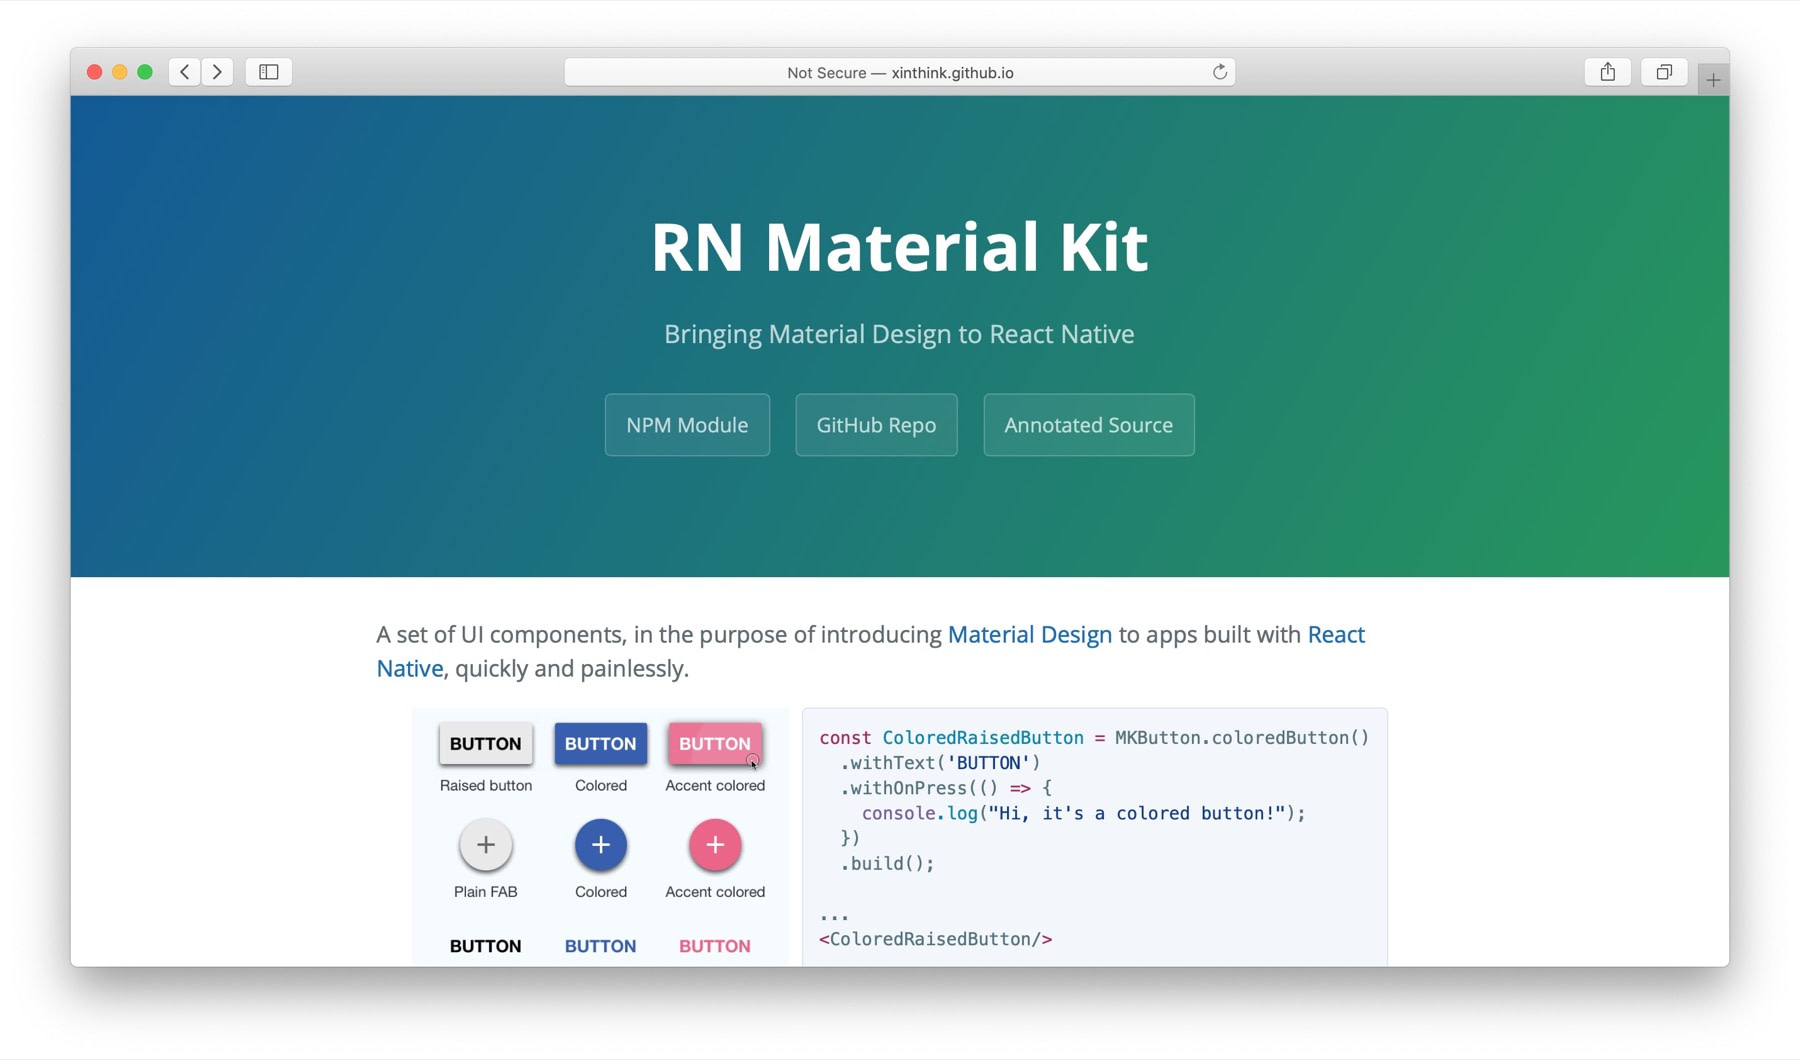Tap the pink Accent colored raised BUTTON
1800x1060 pixels.
[715, 744]
